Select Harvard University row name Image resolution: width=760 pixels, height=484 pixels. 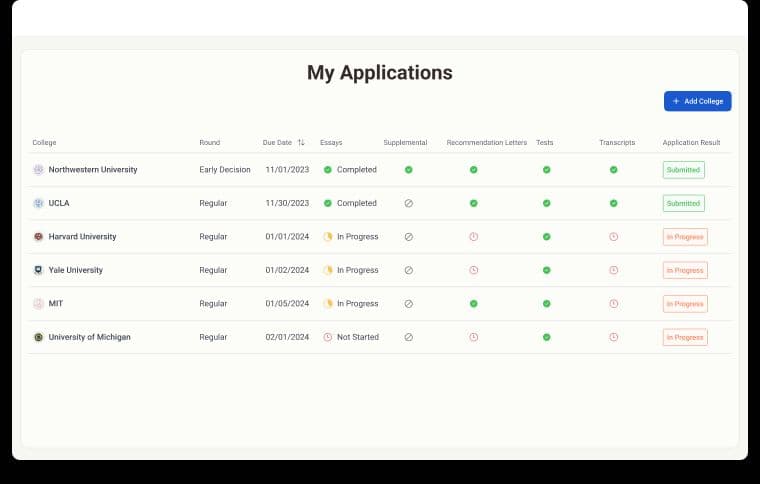pyautogui.click(x=82, y=236)
